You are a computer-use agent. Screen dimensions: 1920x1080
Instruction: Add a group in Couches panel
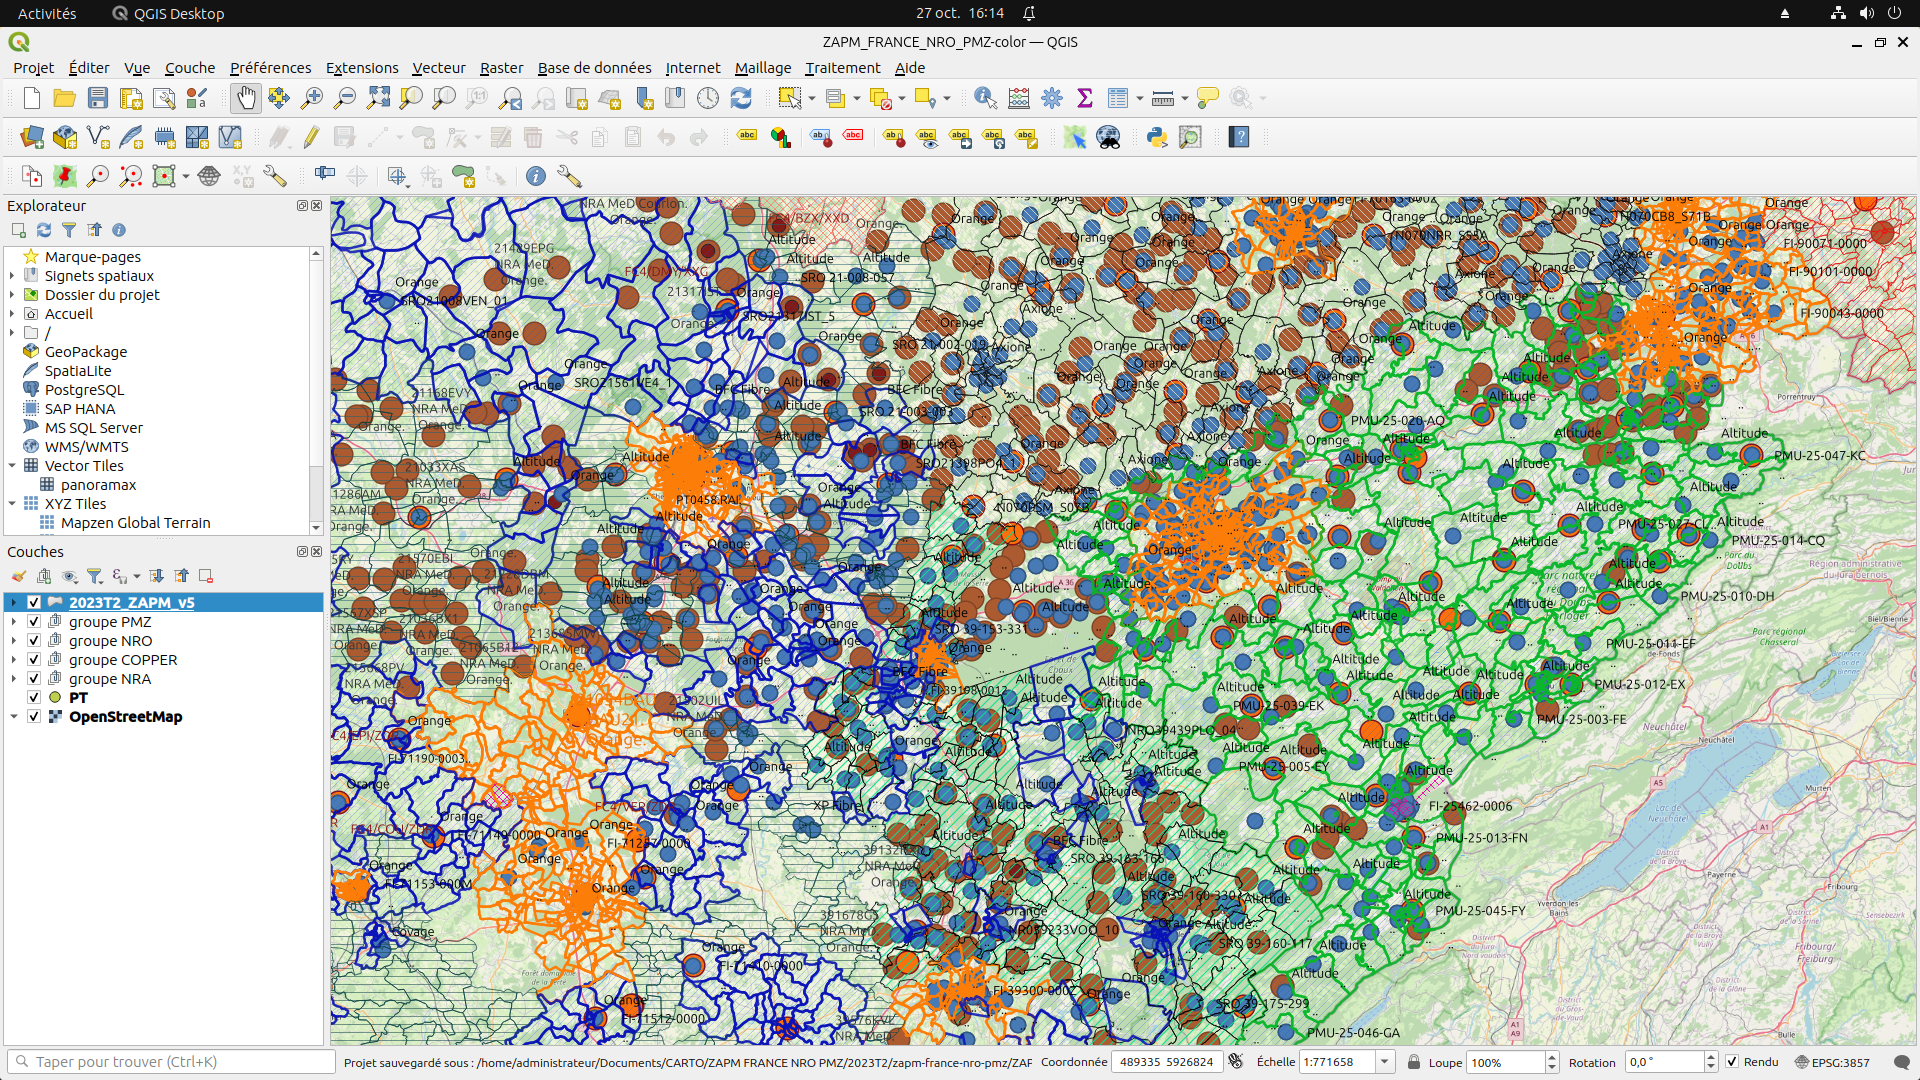44,576
